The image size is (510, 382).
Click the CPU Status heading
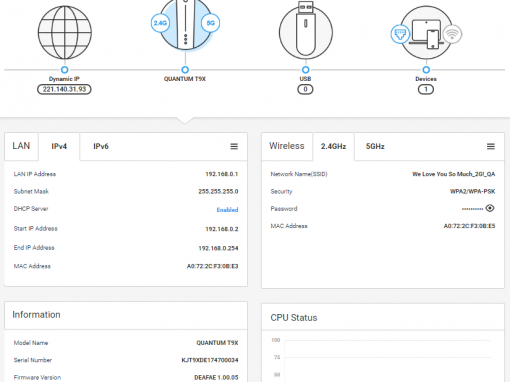point(294,318)
